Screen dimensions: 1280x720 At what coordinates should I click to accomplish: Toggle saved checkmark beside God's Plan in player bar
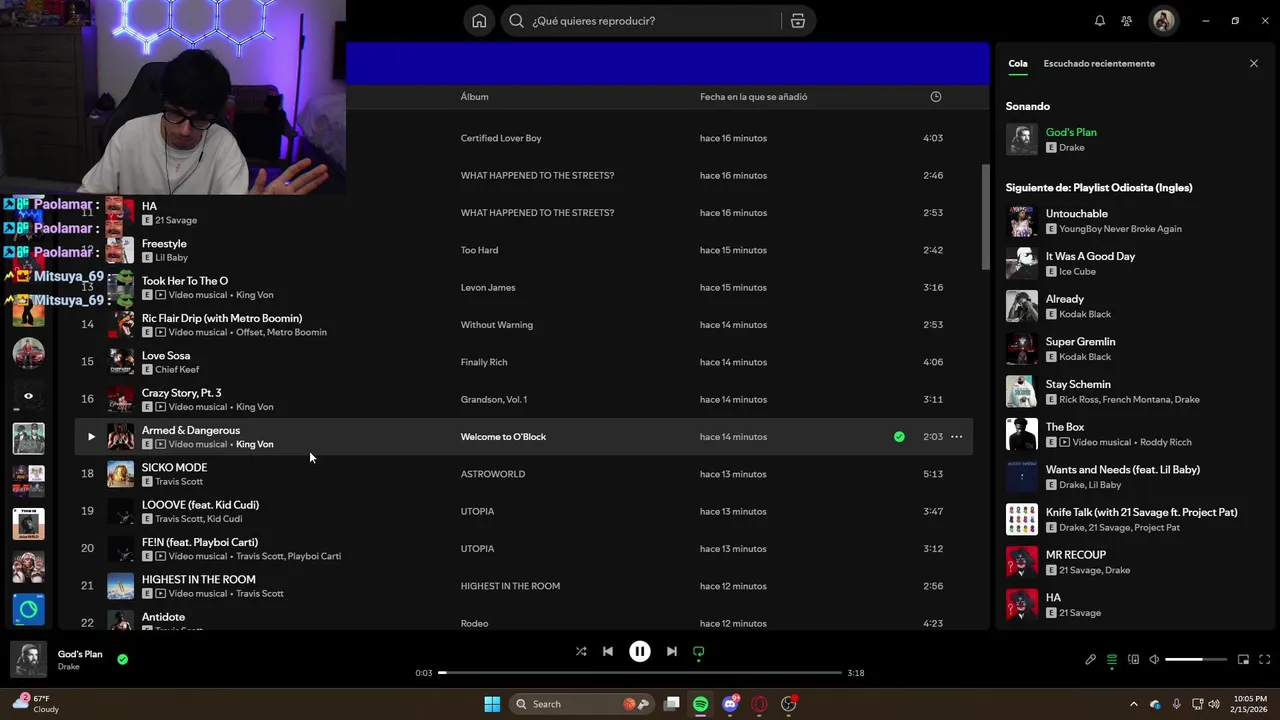[122, 660]
